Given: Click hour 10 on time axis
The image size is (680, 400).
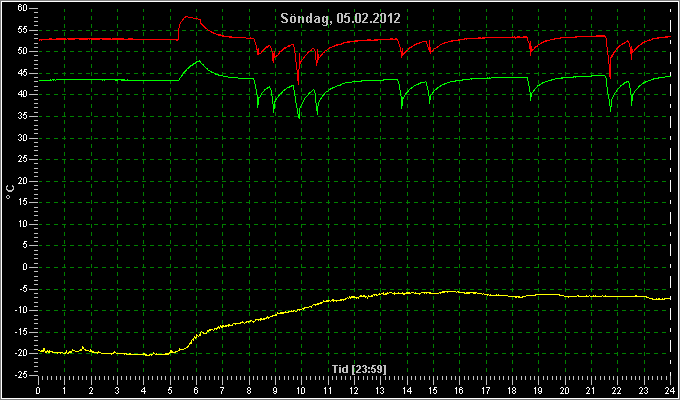Looking at the screenshot, I should (301, 390).
